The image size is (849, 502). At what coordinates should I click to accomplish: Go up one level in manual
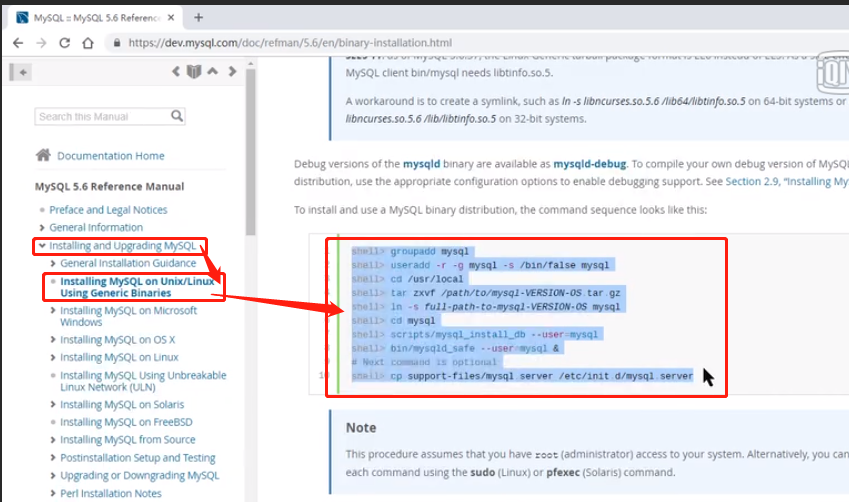213,71
